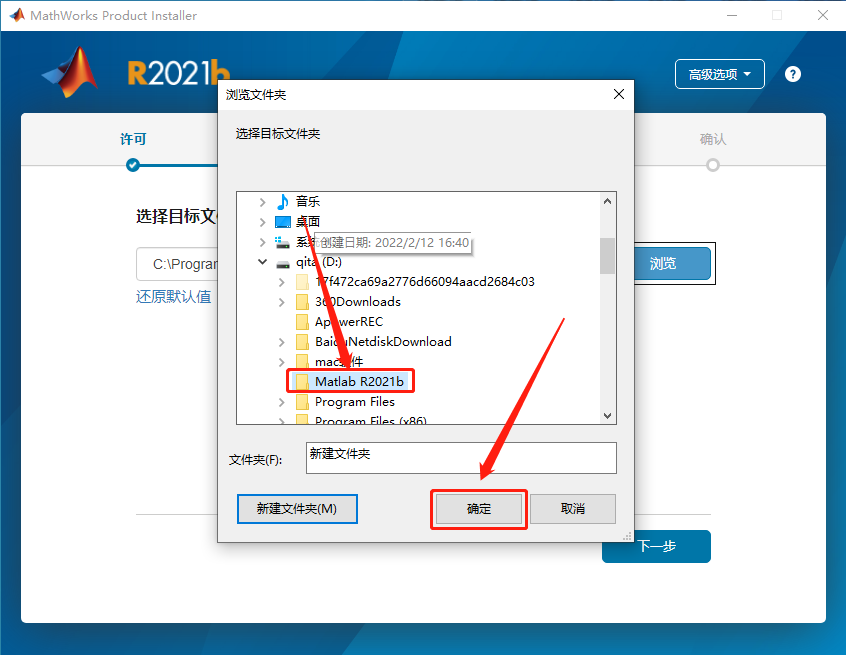Viewport: 846px width, 655px height.
Task: Open the 高级选项 dropdown
Action: [x=719, y=74]
